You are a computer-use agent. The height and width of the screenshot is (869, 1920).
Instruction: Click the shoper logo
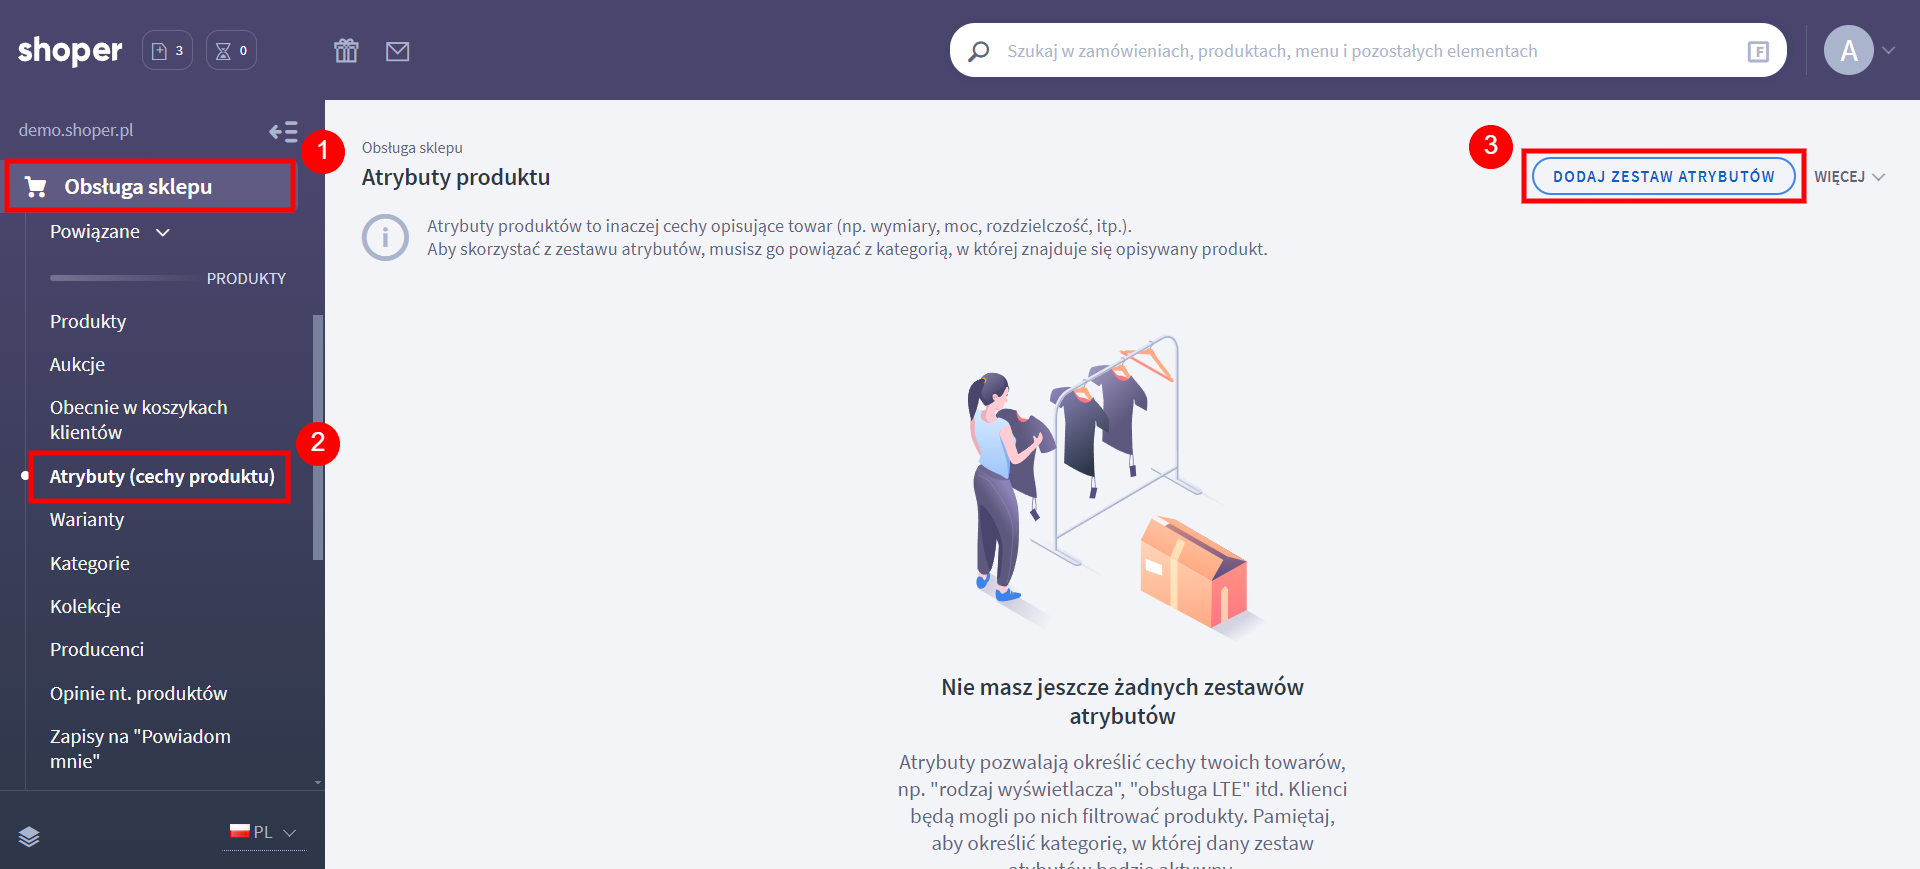point(70,50)
